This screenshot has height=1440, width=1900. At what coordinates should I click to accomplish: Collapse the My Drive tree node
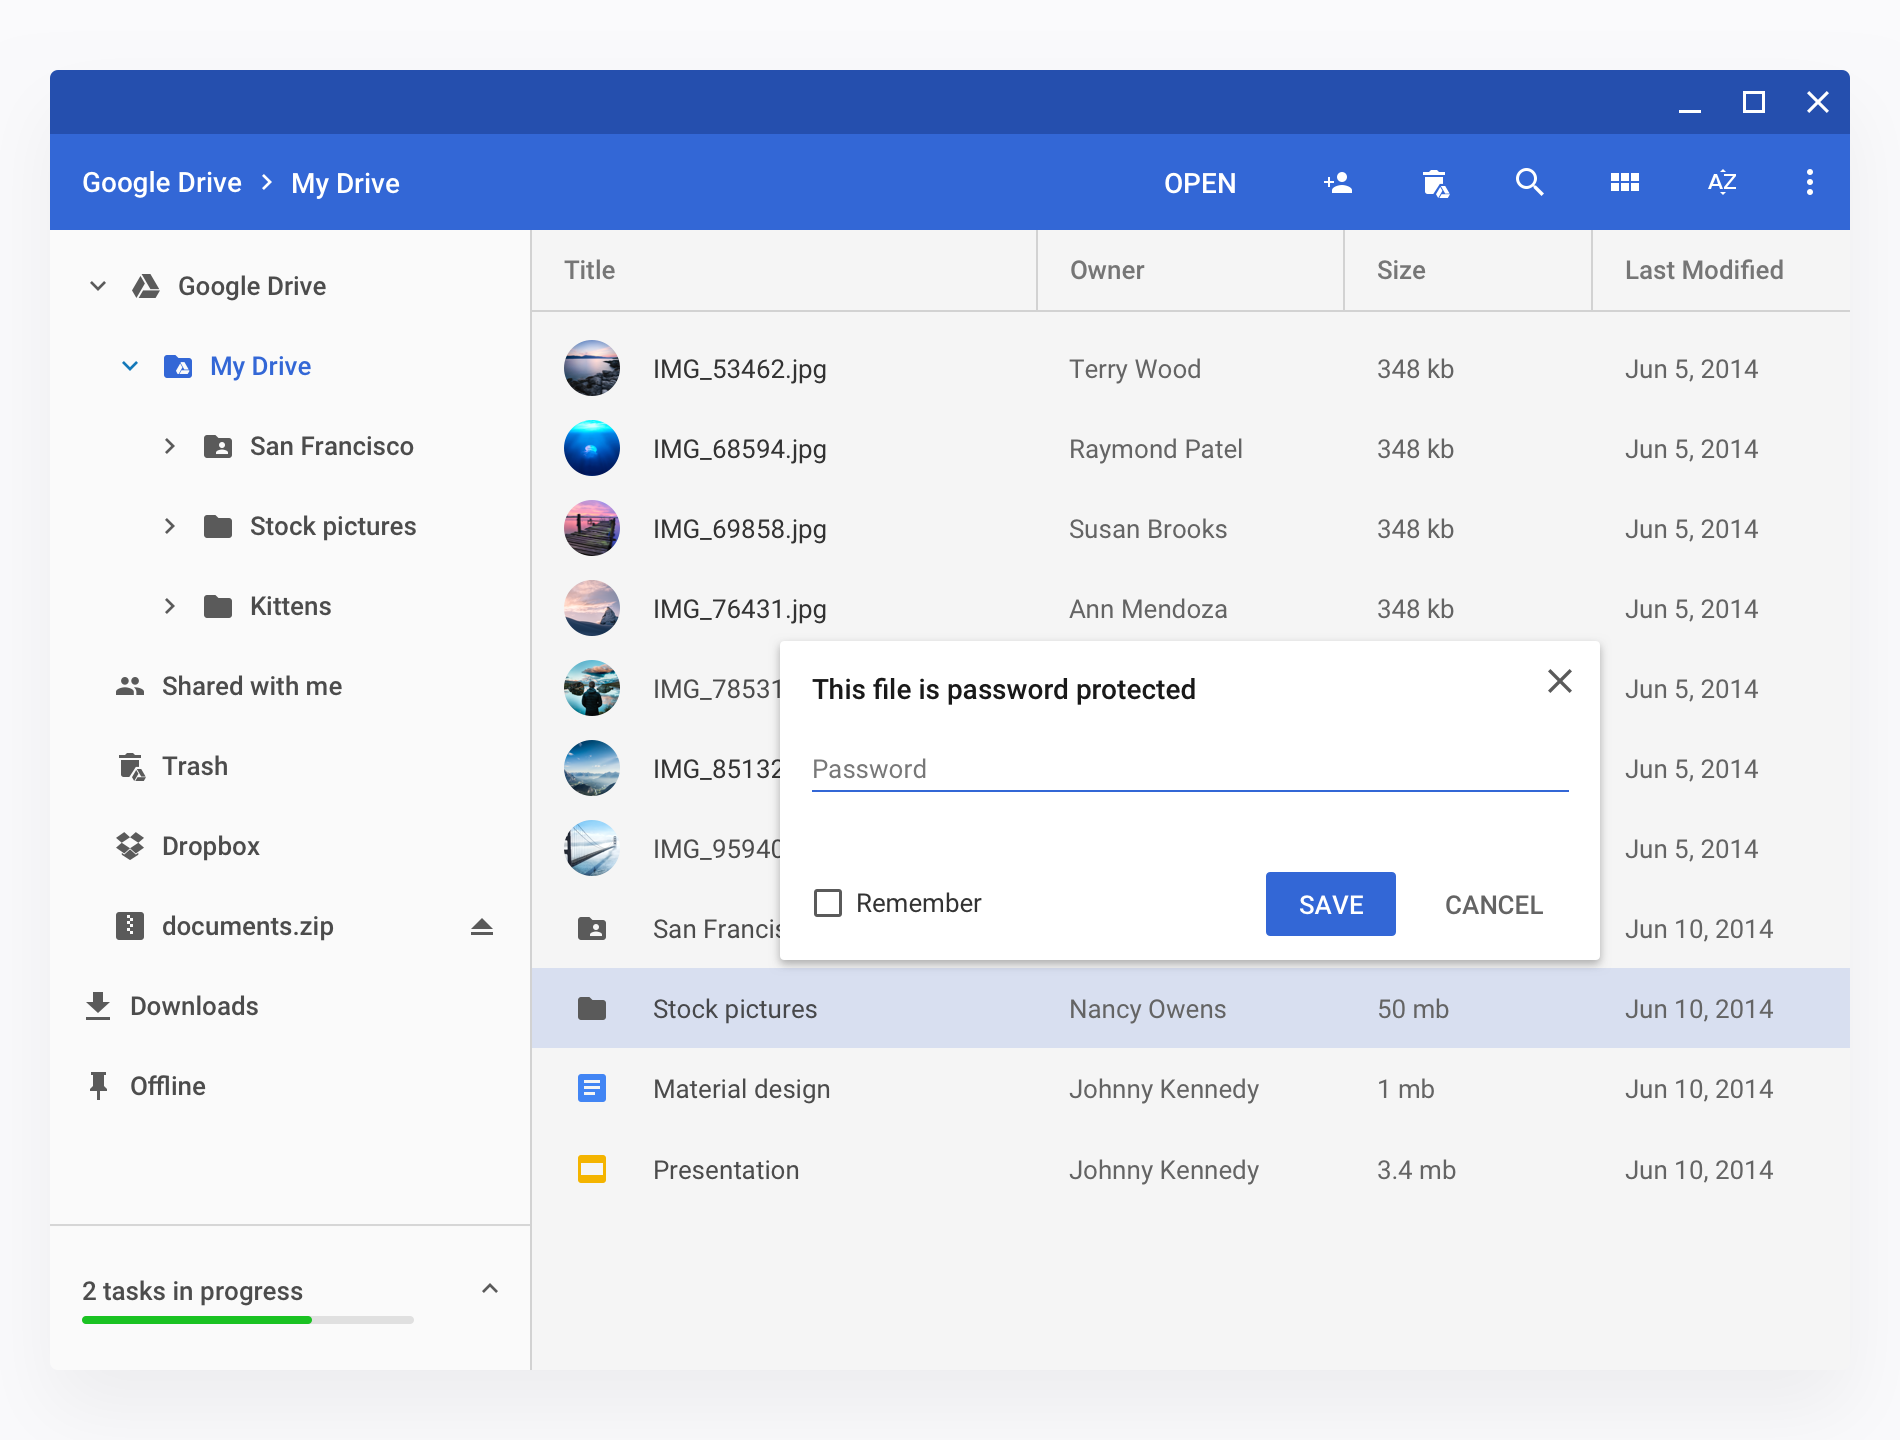click(x=130, y=366)
